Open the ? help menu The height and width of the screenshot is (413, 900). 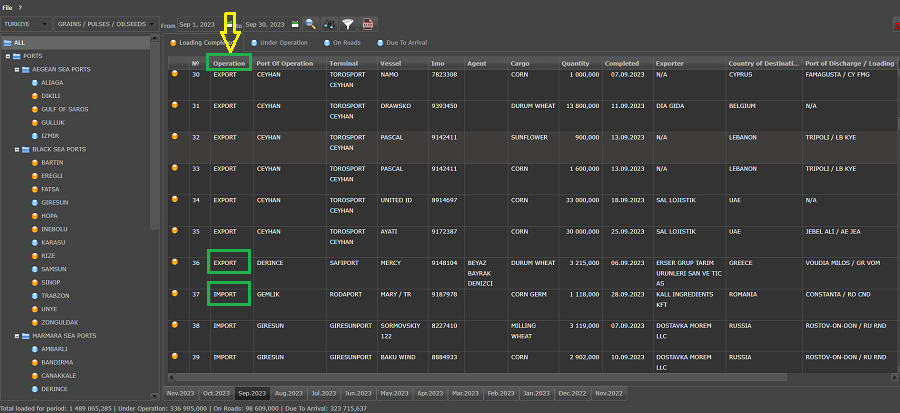click(20, 7)
